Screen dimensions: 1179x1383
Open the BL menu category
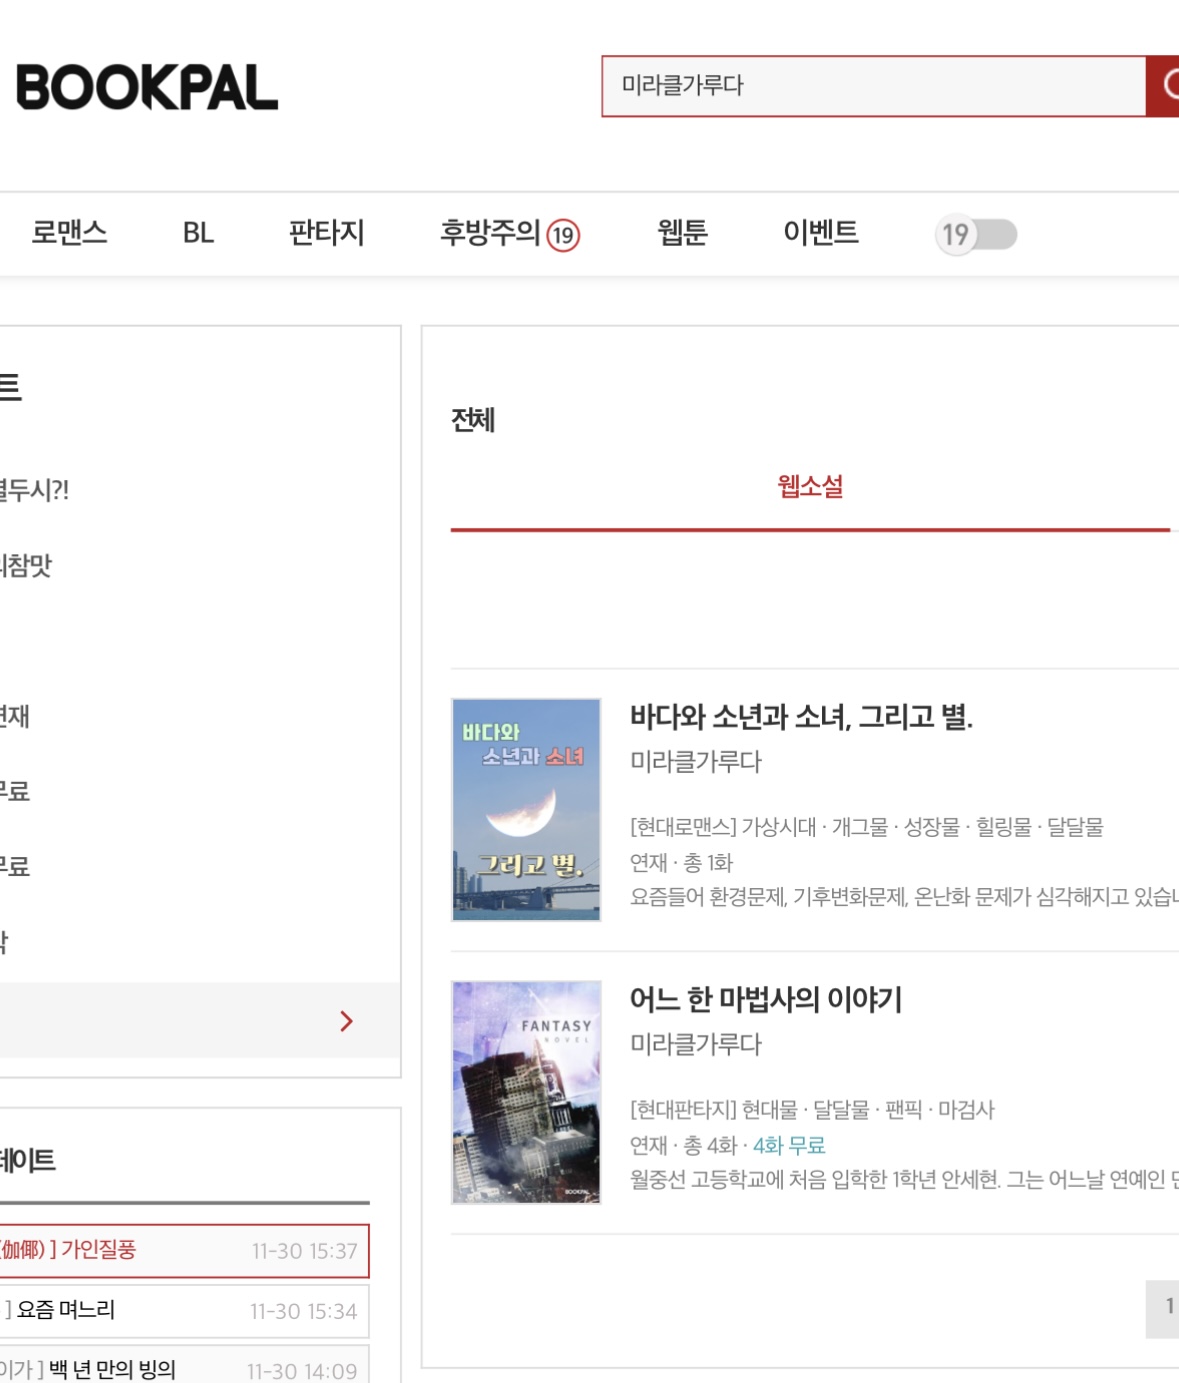click(x=198, y=233)
